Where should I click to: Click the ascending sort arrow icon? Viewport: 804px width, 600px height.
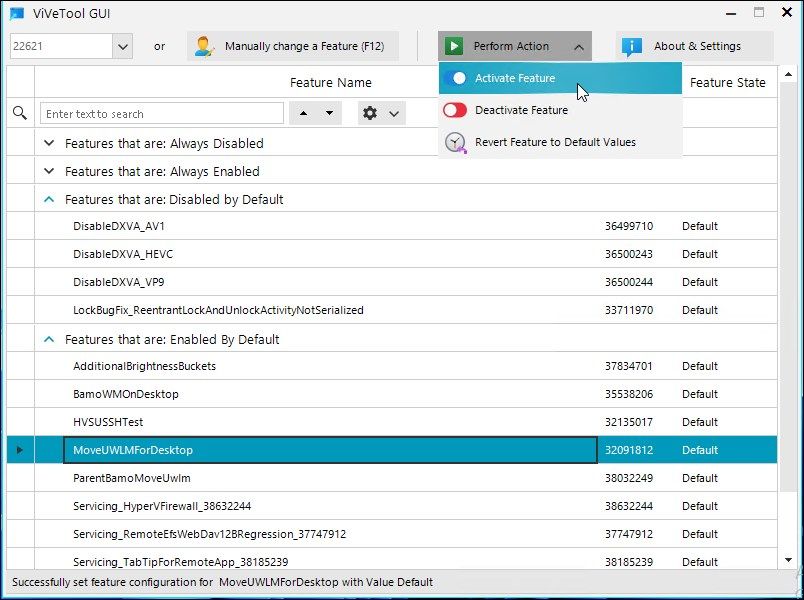(305, 112)
